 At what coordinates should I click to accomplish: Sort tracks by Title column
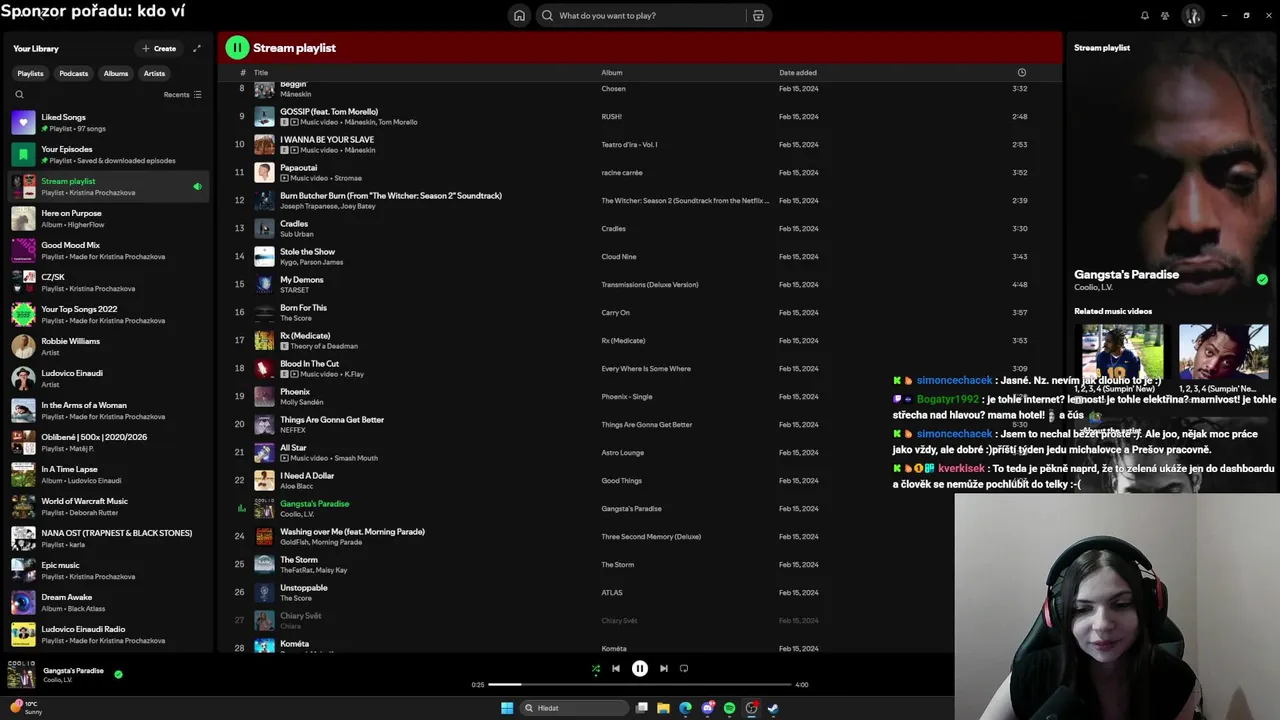(x=261, y=72)
